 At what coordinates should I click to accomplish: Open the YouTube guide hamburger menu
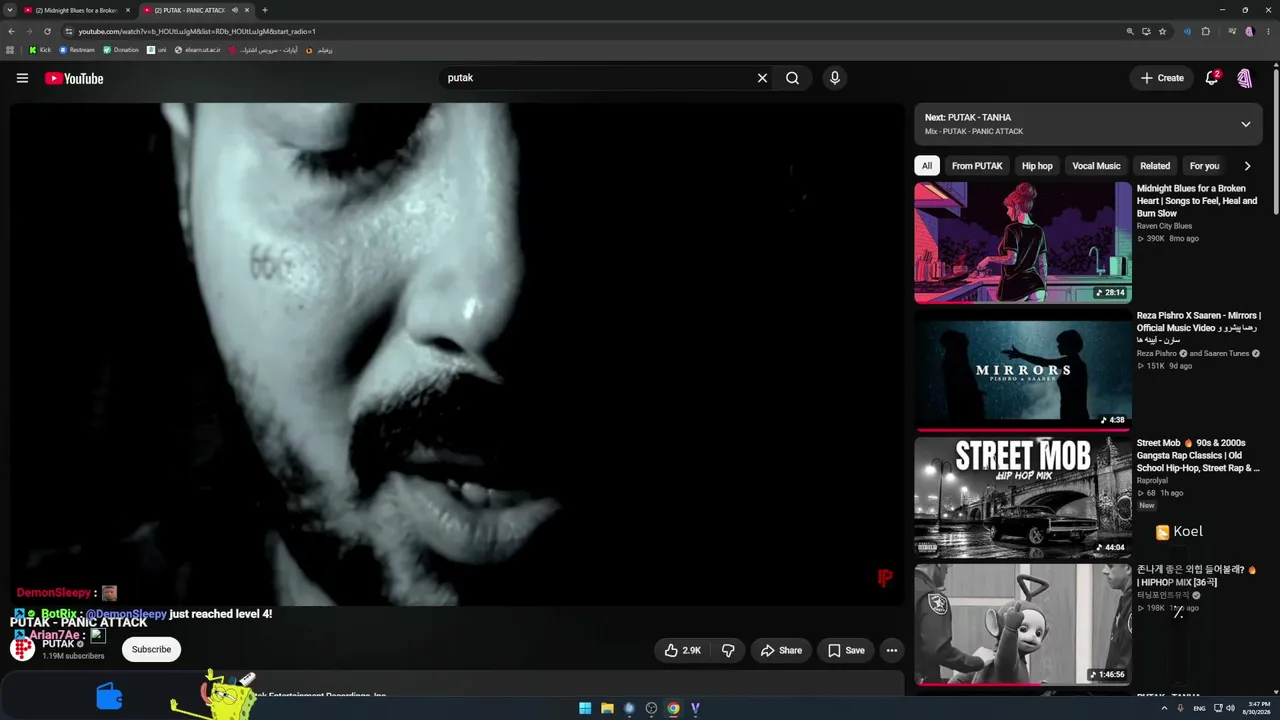(x=22, y=78)
